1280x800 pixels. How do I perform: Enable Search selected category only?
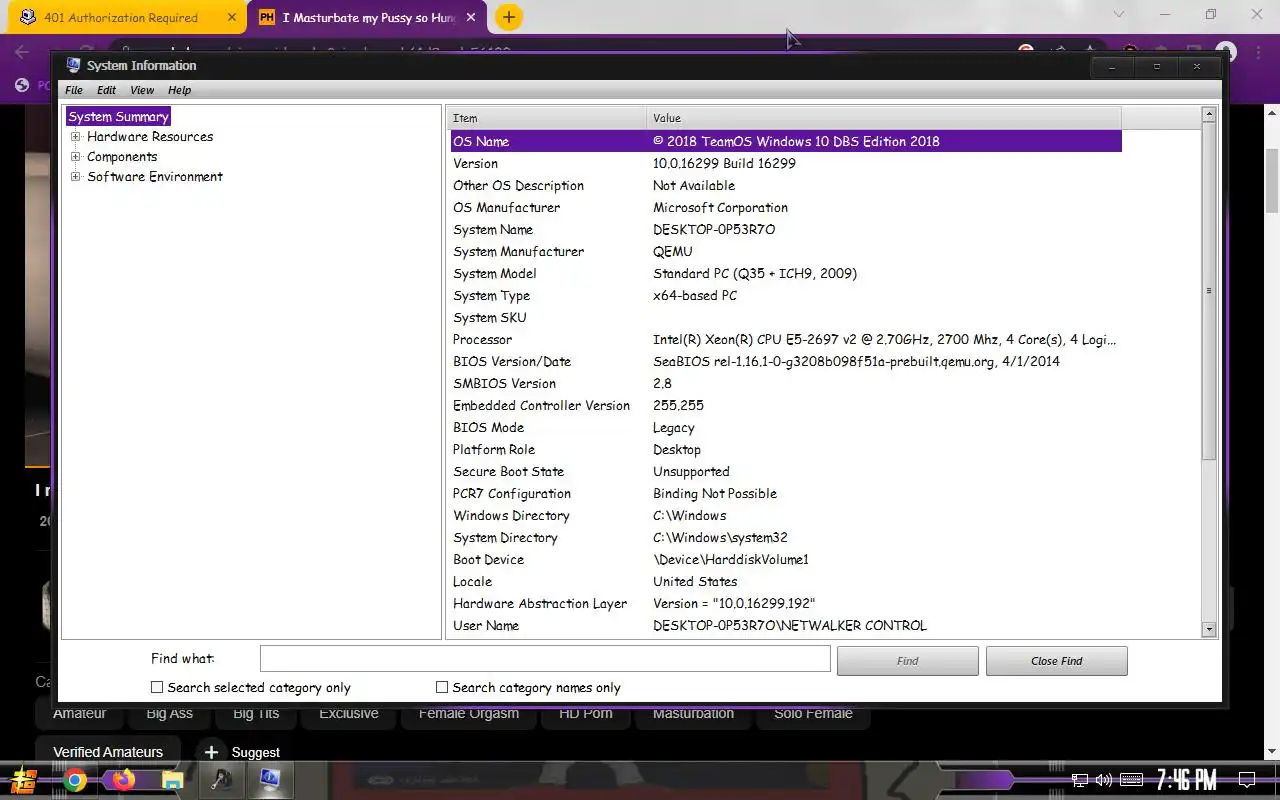157,687
